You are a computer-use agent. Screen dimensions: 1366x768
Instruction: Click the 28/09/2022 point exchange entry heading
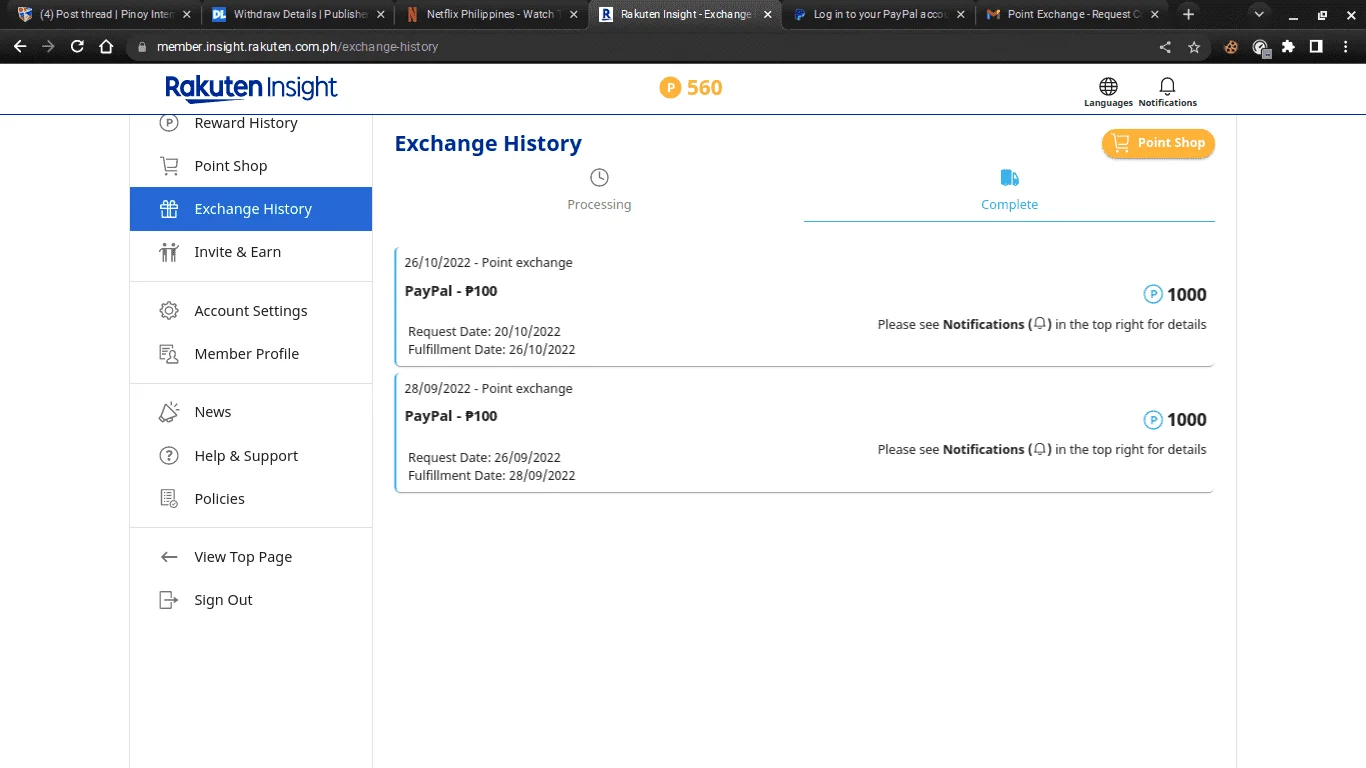(488, 389)
